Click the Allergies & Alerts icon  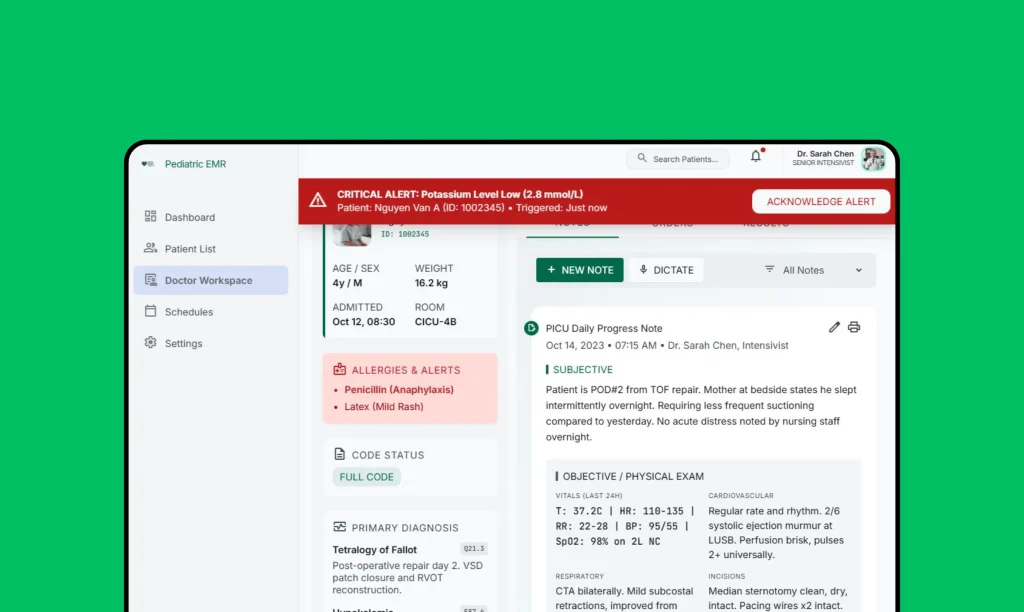click(x=340, y=369)
